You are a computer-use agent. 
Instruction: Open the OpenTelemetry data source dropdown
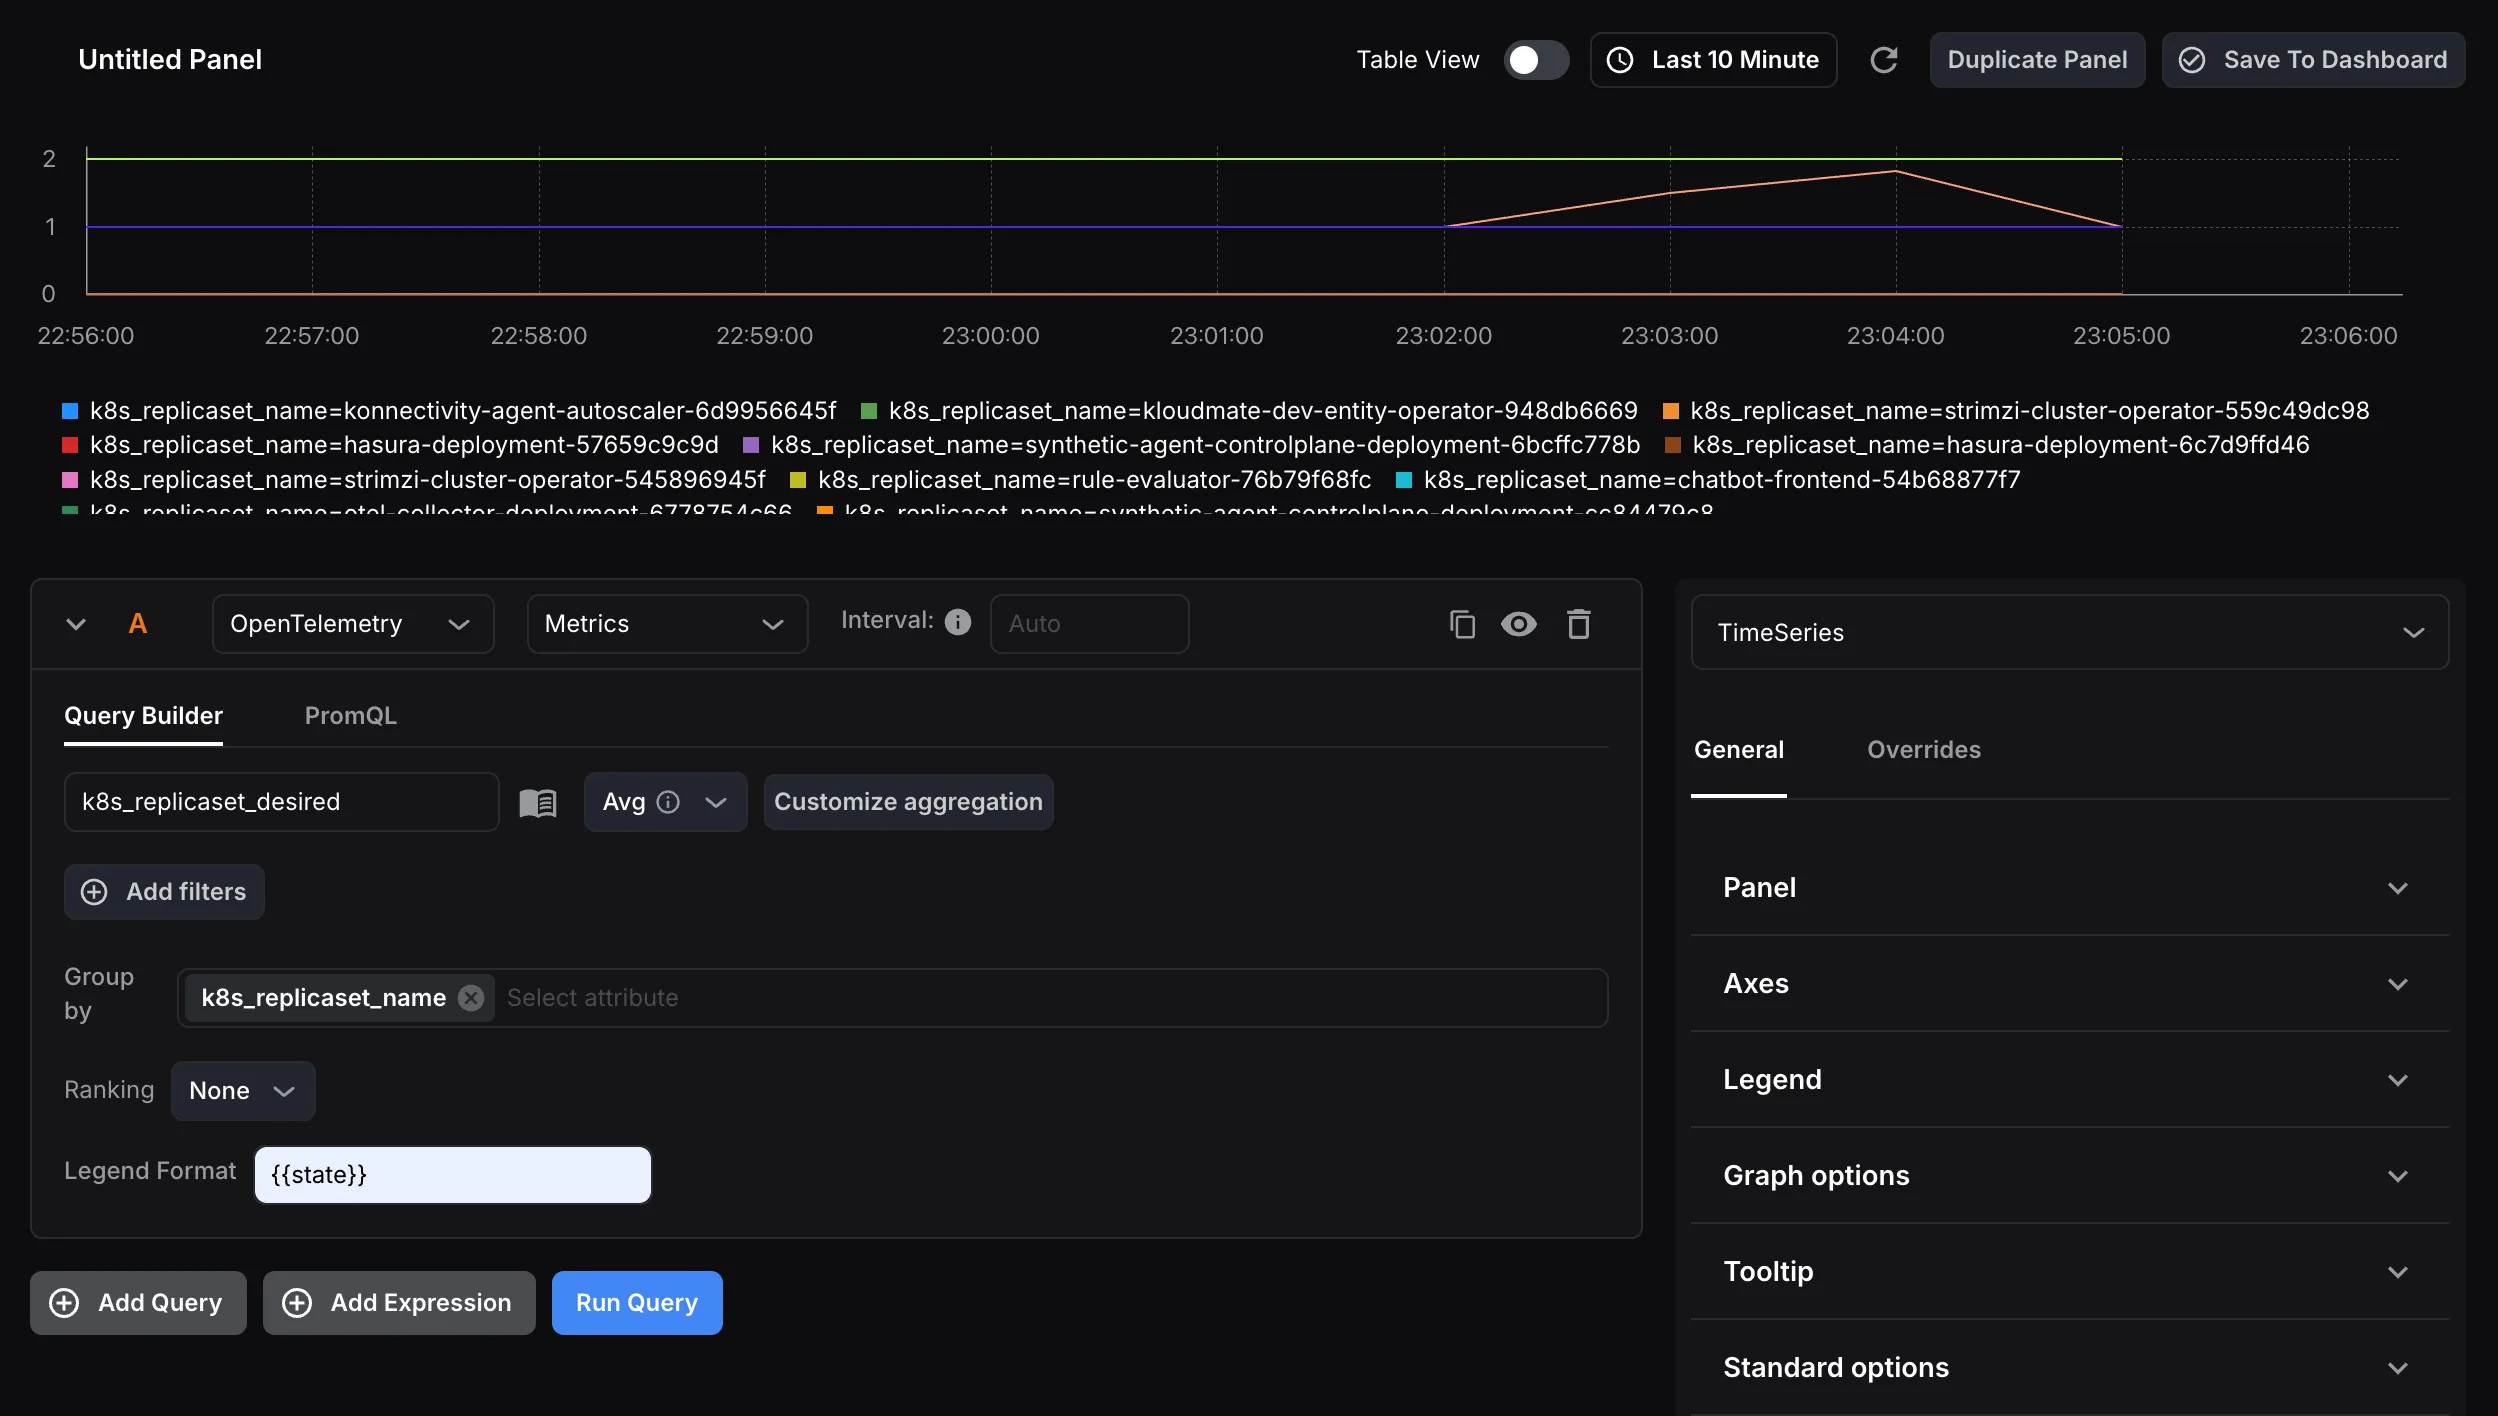[x=353, y=624]
